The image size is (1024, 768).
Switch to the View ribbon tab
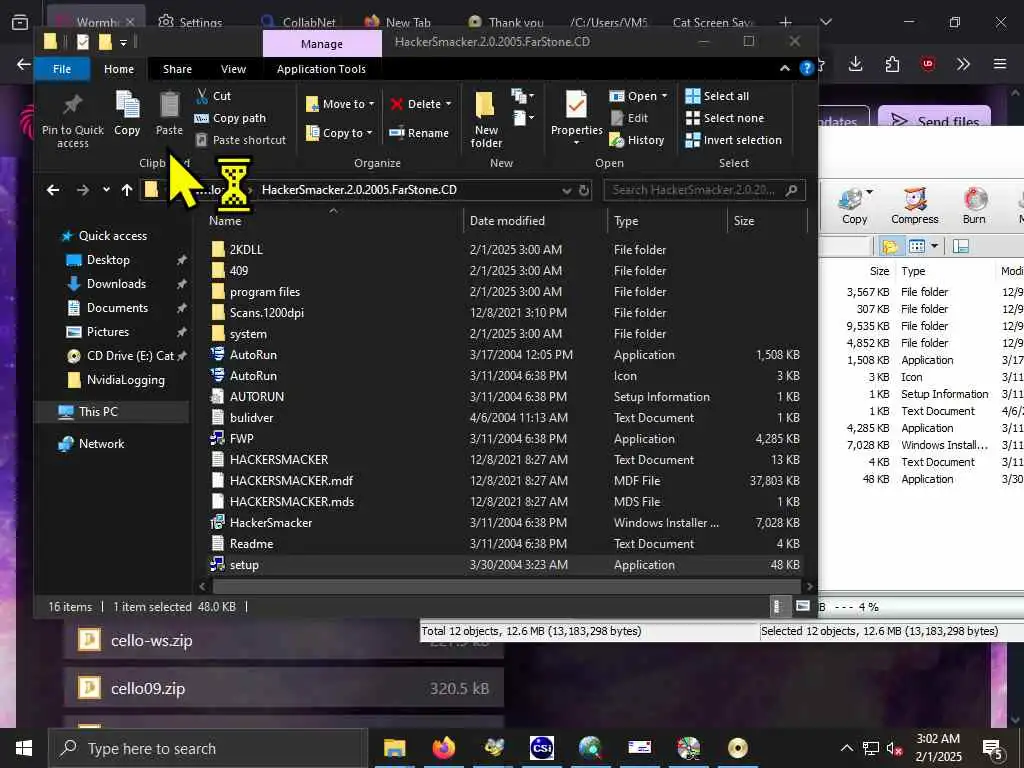(233, 69)
